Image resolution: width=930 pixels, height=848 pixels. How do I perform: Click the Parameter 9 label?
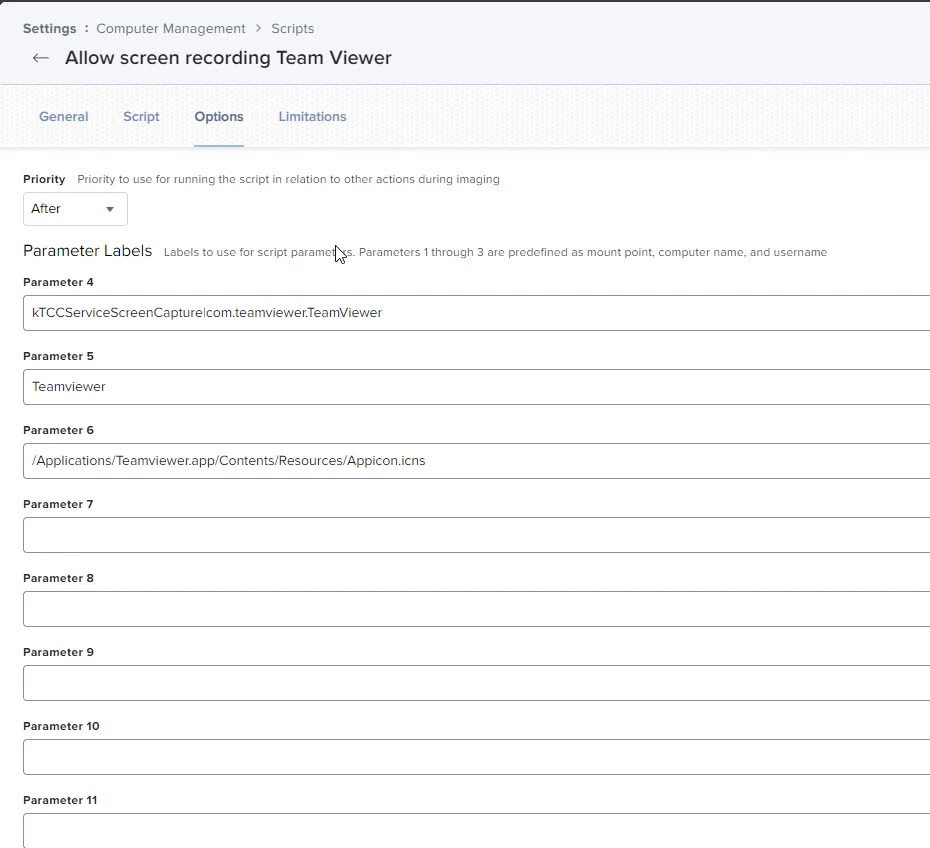click(58, 652)
